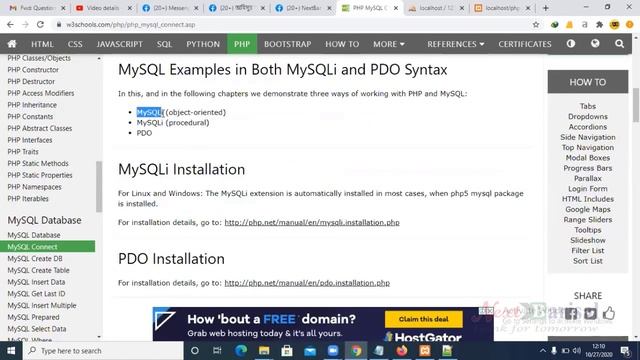Toggle dark mode contrast icon
This screenshot has height=360, width=640.
pyautogui.click(x=571, y=43)
